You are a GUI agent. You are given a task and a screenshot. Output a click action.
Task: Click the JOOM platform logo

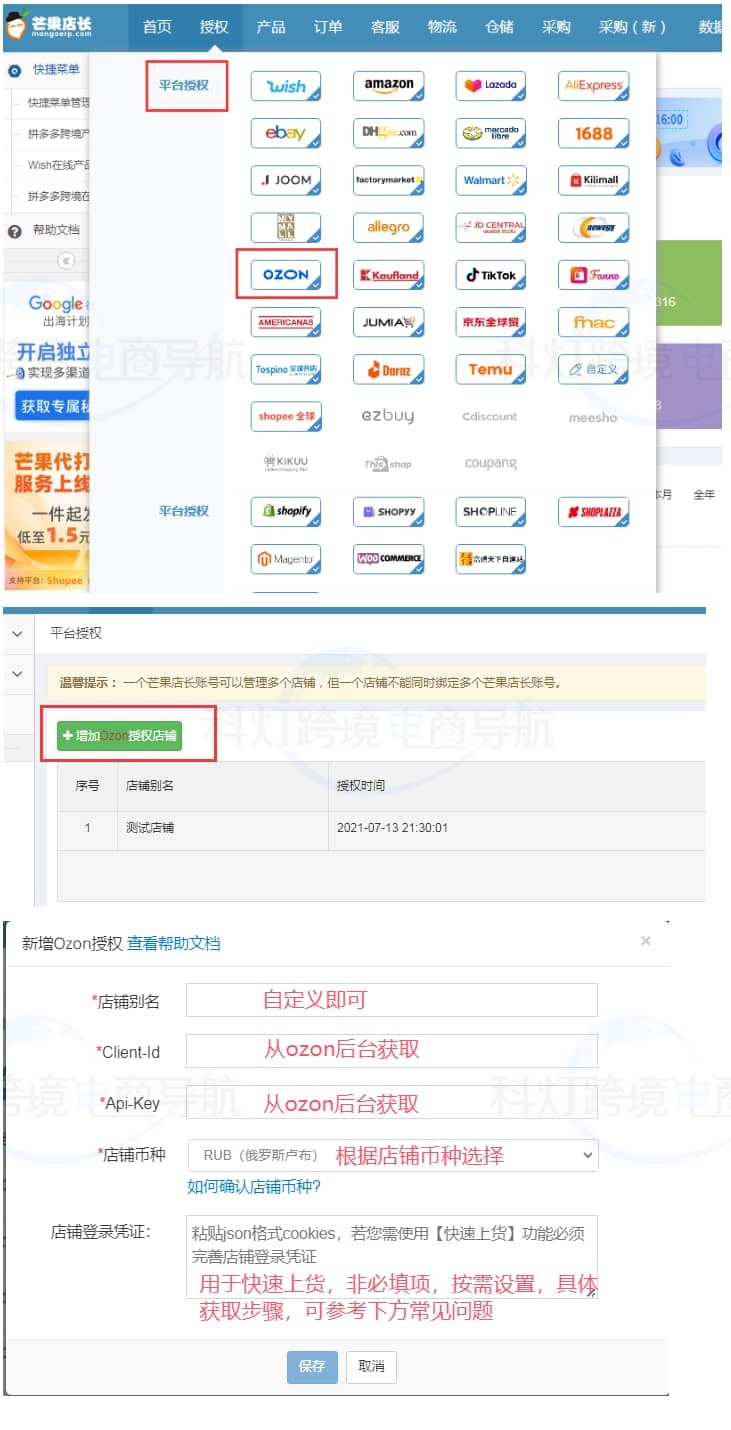(x=286, y=181)
